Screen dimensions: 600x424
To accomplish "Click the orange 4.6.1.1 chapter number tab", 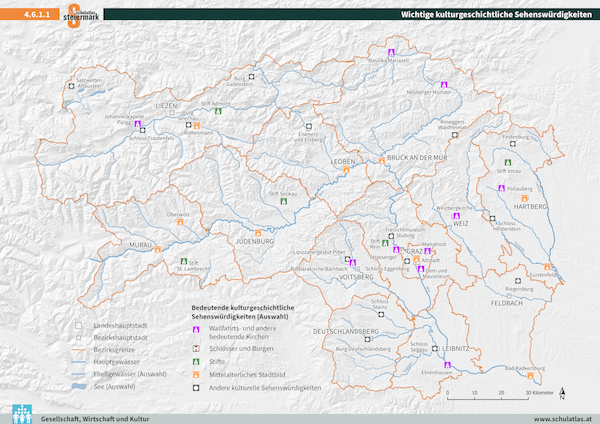I will pyautogui.click(x=30, y=15).
